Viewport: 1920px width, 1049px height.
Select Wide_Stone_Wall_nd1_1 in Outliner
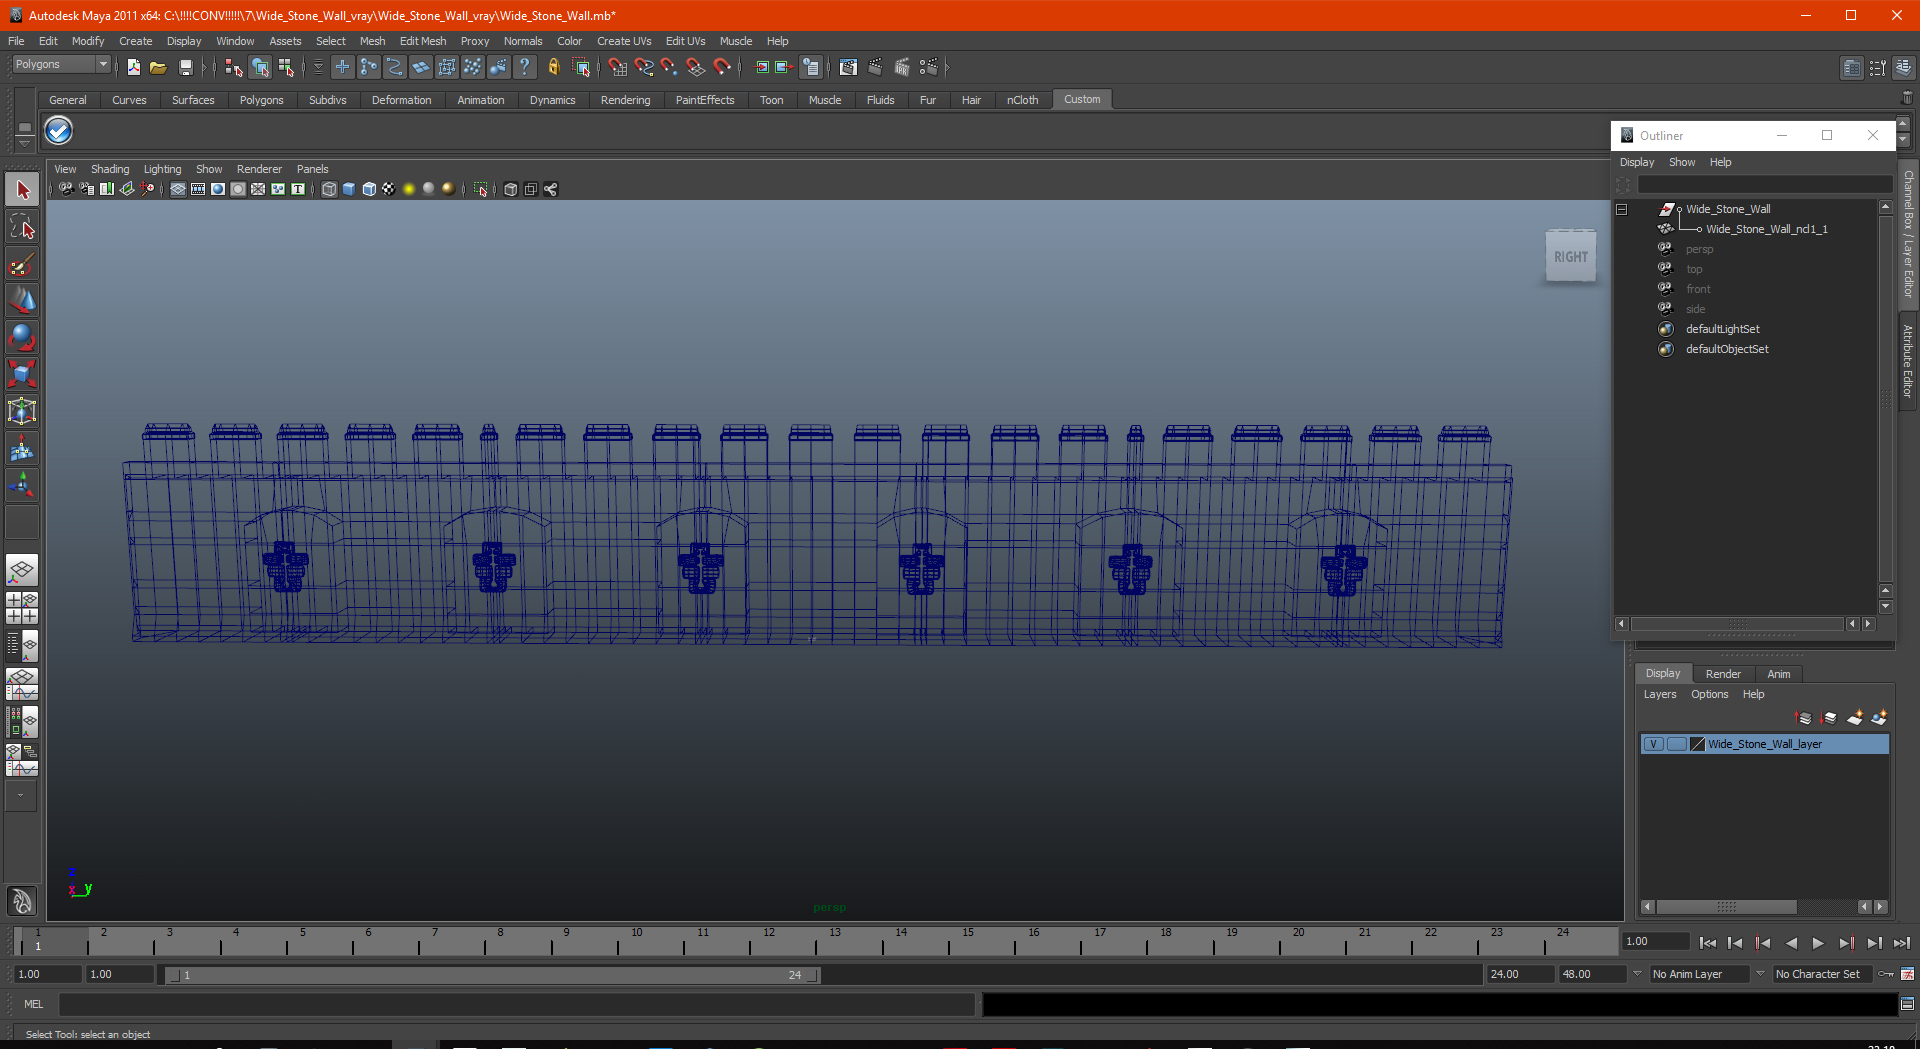point(1766,229)
